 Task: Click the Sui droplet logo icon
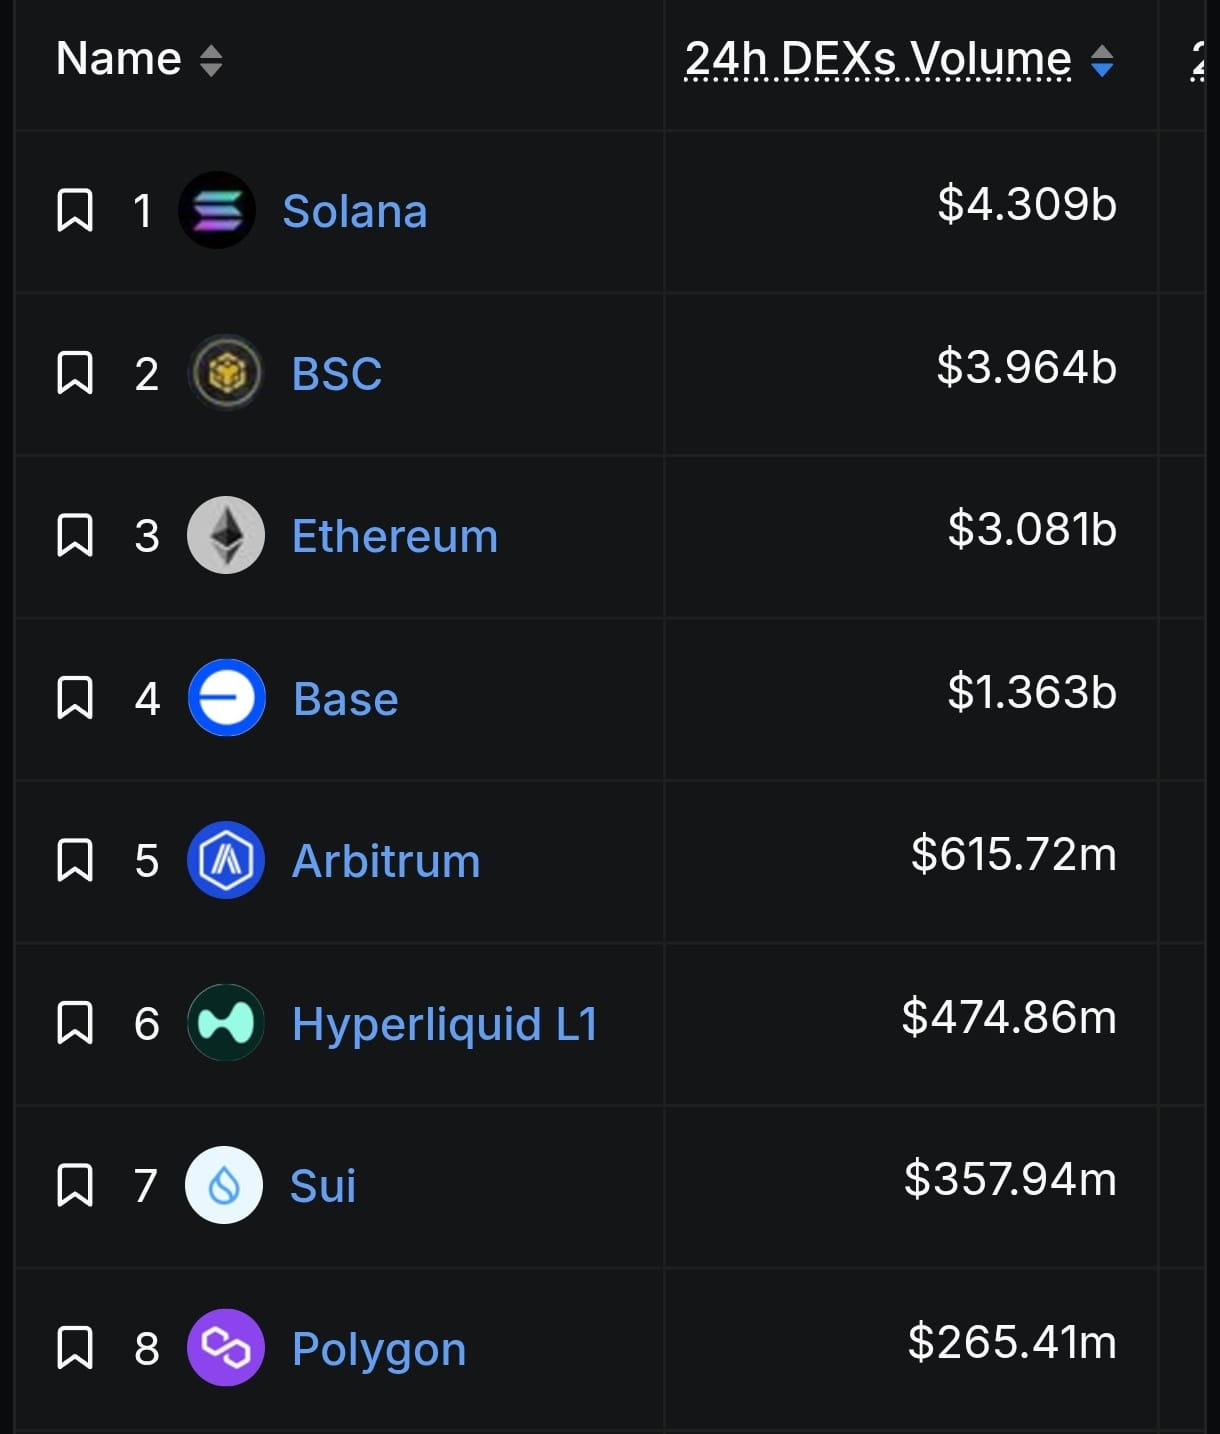tap(224, 1185)
